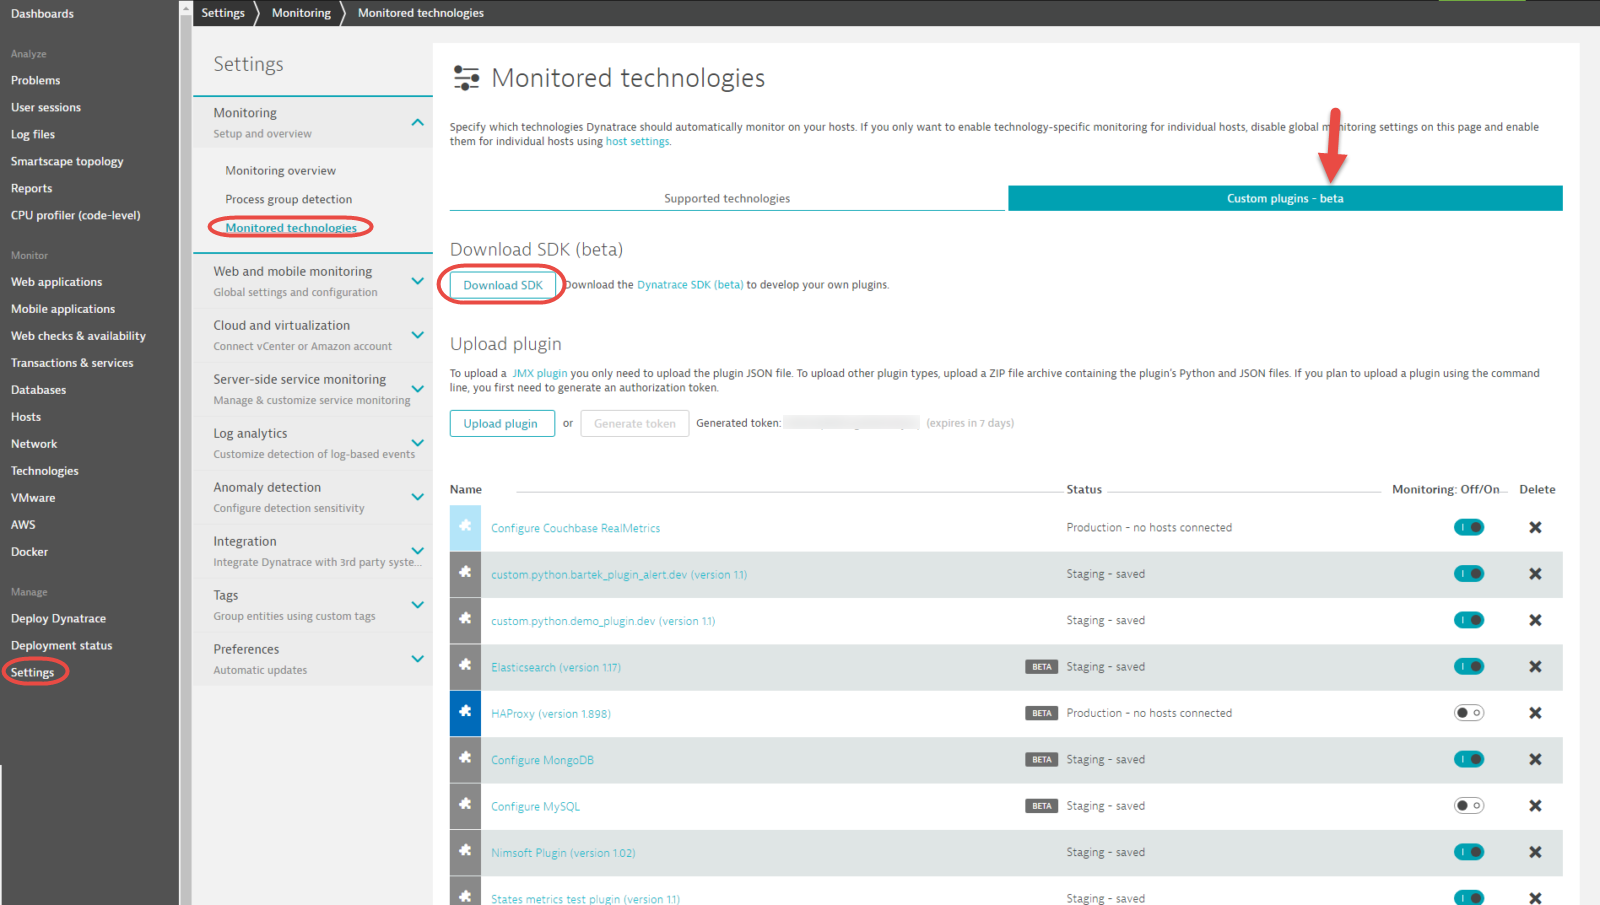Toggle monitoring for Elasticsearch
This screenshot has width=1600, height=905.
tap(1469, 667)
